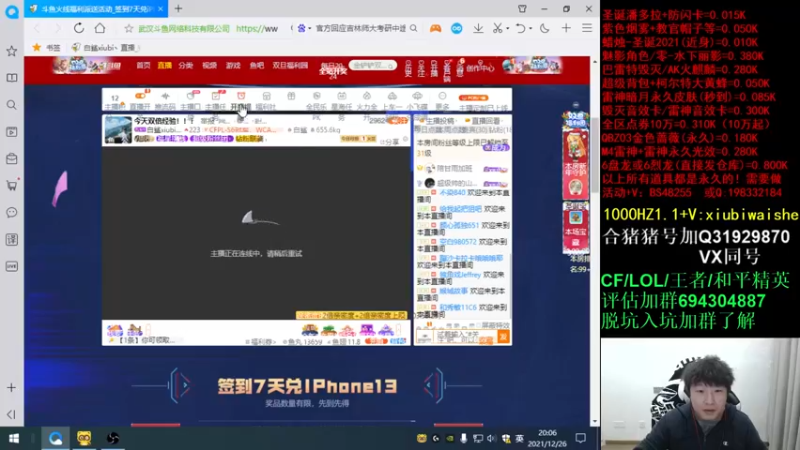Expand the scissors tool dropdown arrow
The image size is (800, 450).
(508, 29)
